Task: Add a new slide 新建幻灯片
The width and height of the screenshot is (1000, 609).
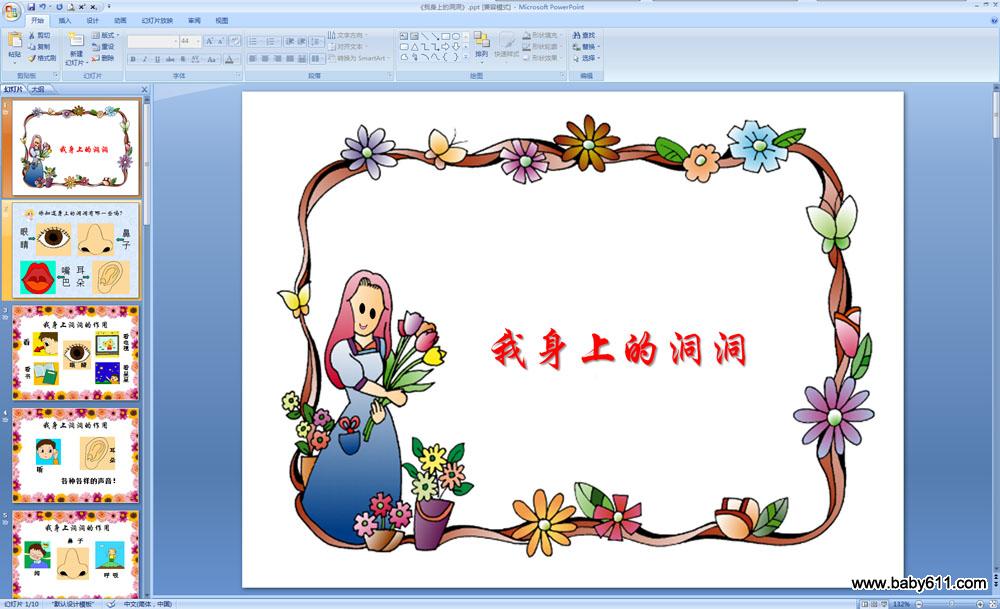Action: pyautogui.click(x=76, y=49)
